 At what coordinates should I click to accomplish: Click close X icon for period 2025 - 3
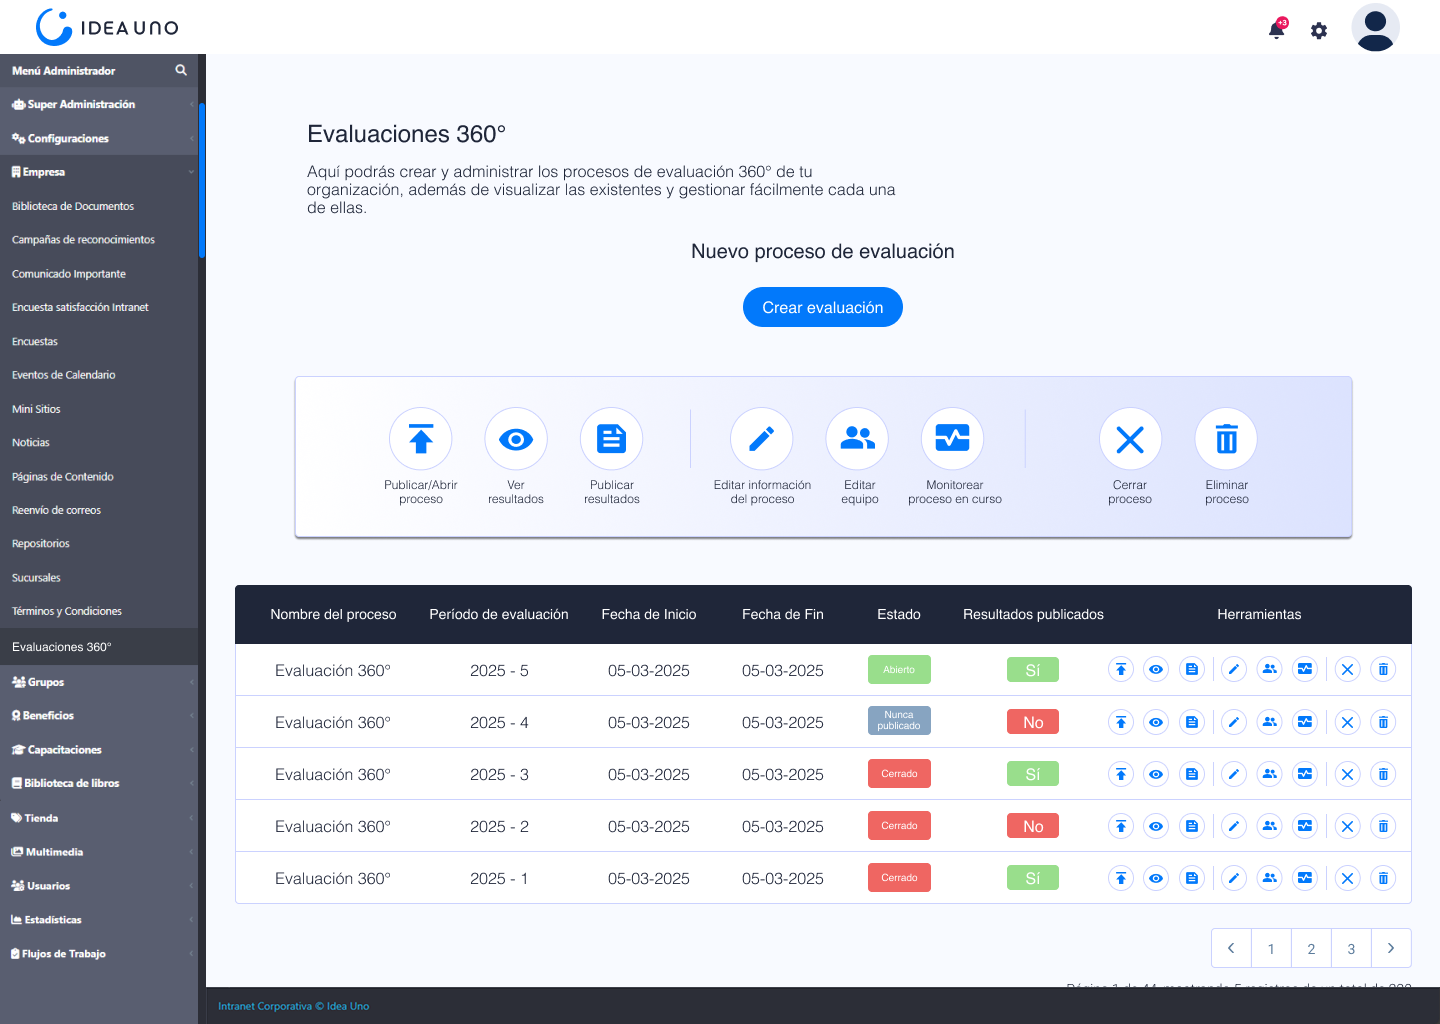pyautogui.click(x=1347, y=774)
